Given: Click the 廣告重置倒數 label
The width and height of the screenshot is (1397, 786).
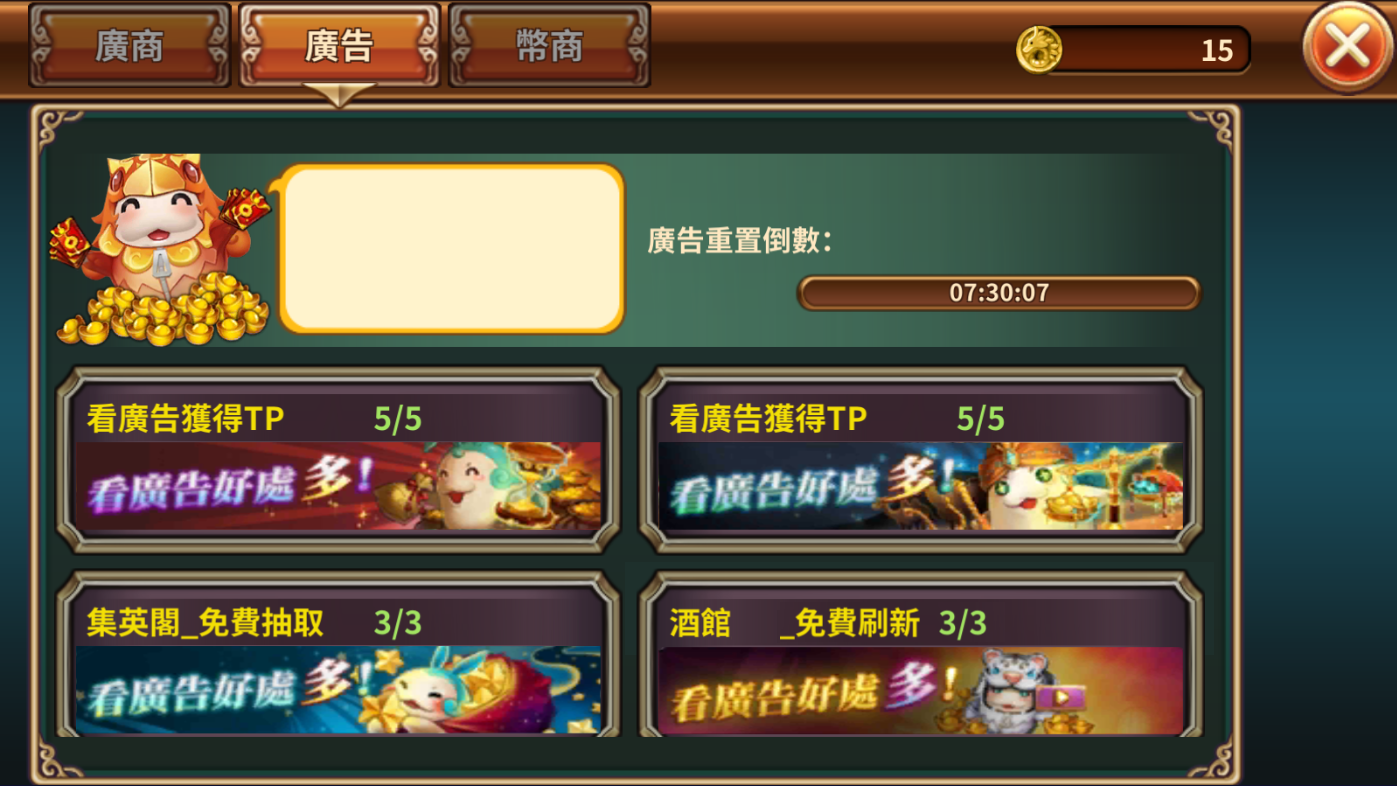Looking at the screenshot, I should 739,240.
